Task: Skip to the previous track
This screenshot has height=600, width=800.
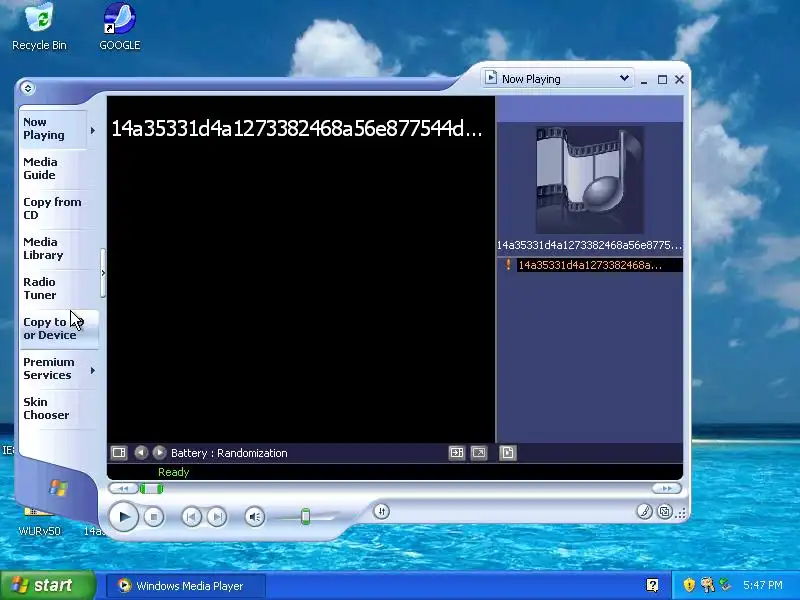Action: pyautogui.click(x=191, y=517)
